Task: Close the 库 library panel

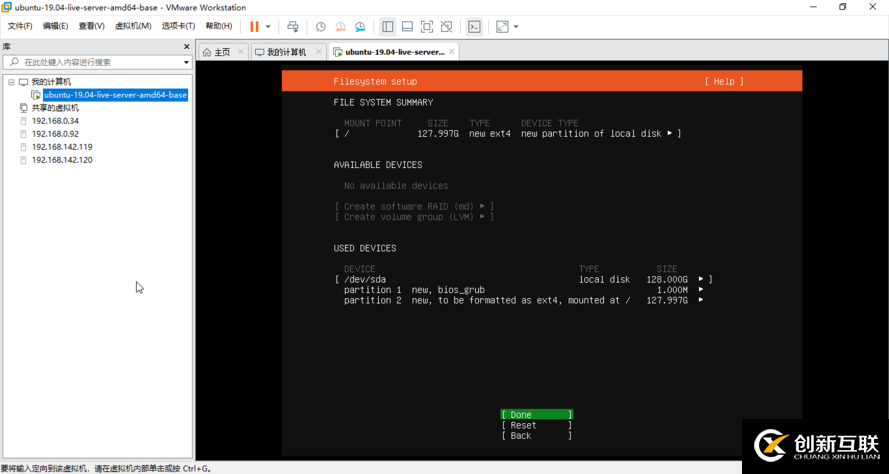Action: click(187, 46)
